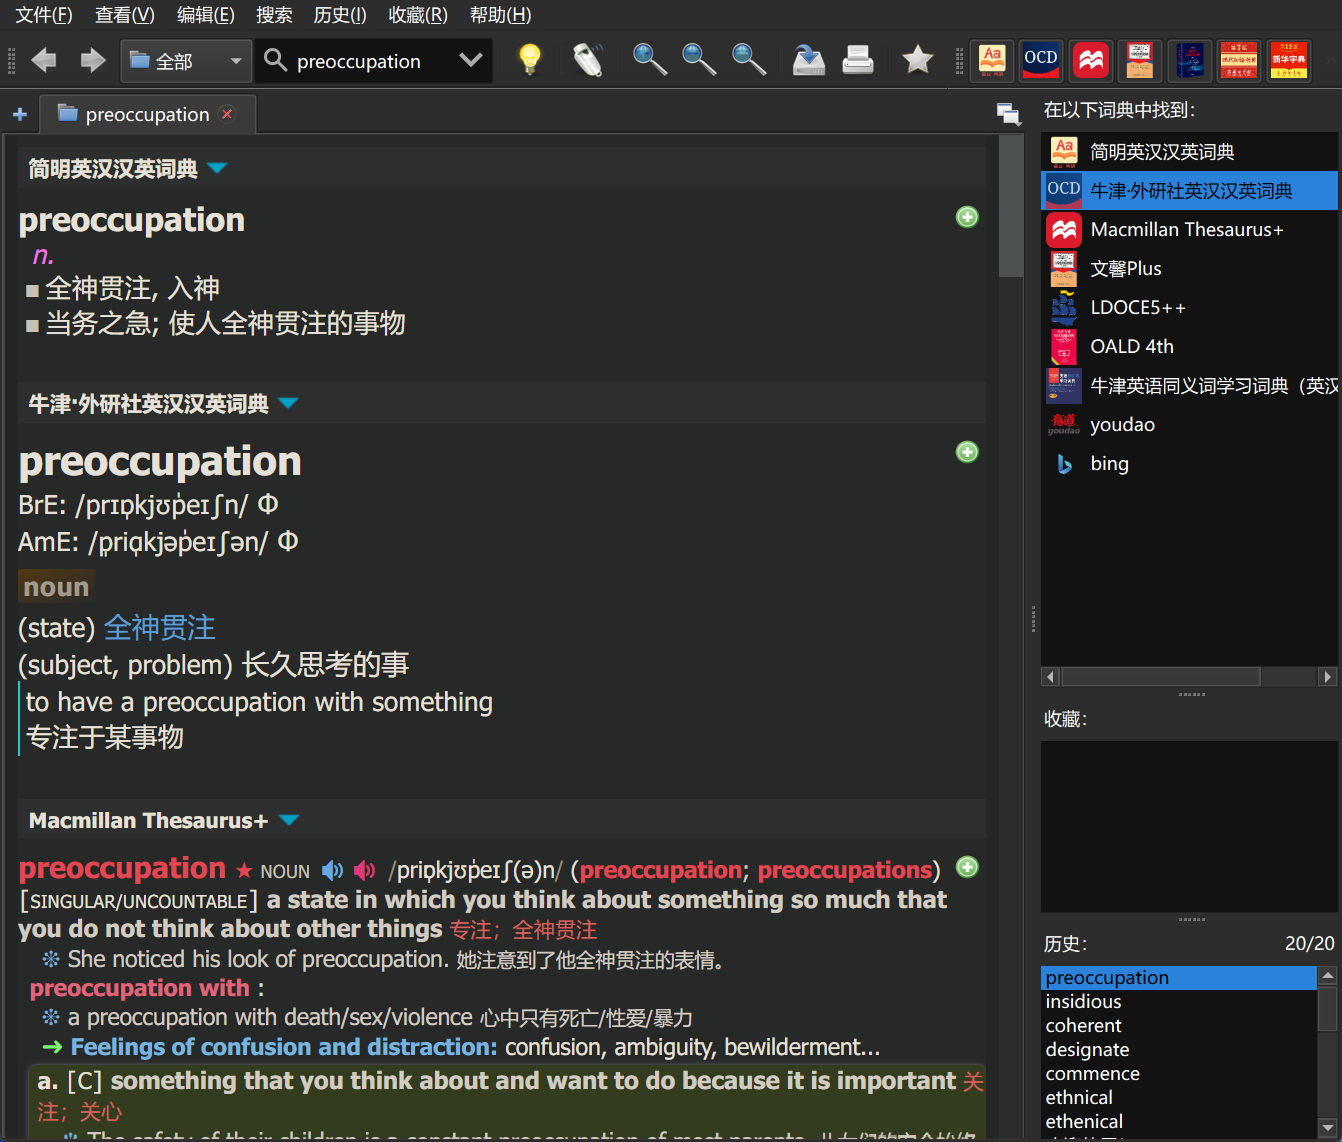Play blue speaker audio in Macmillan entry
This screenshot has height=1142, width=1342.
[333, 871]
